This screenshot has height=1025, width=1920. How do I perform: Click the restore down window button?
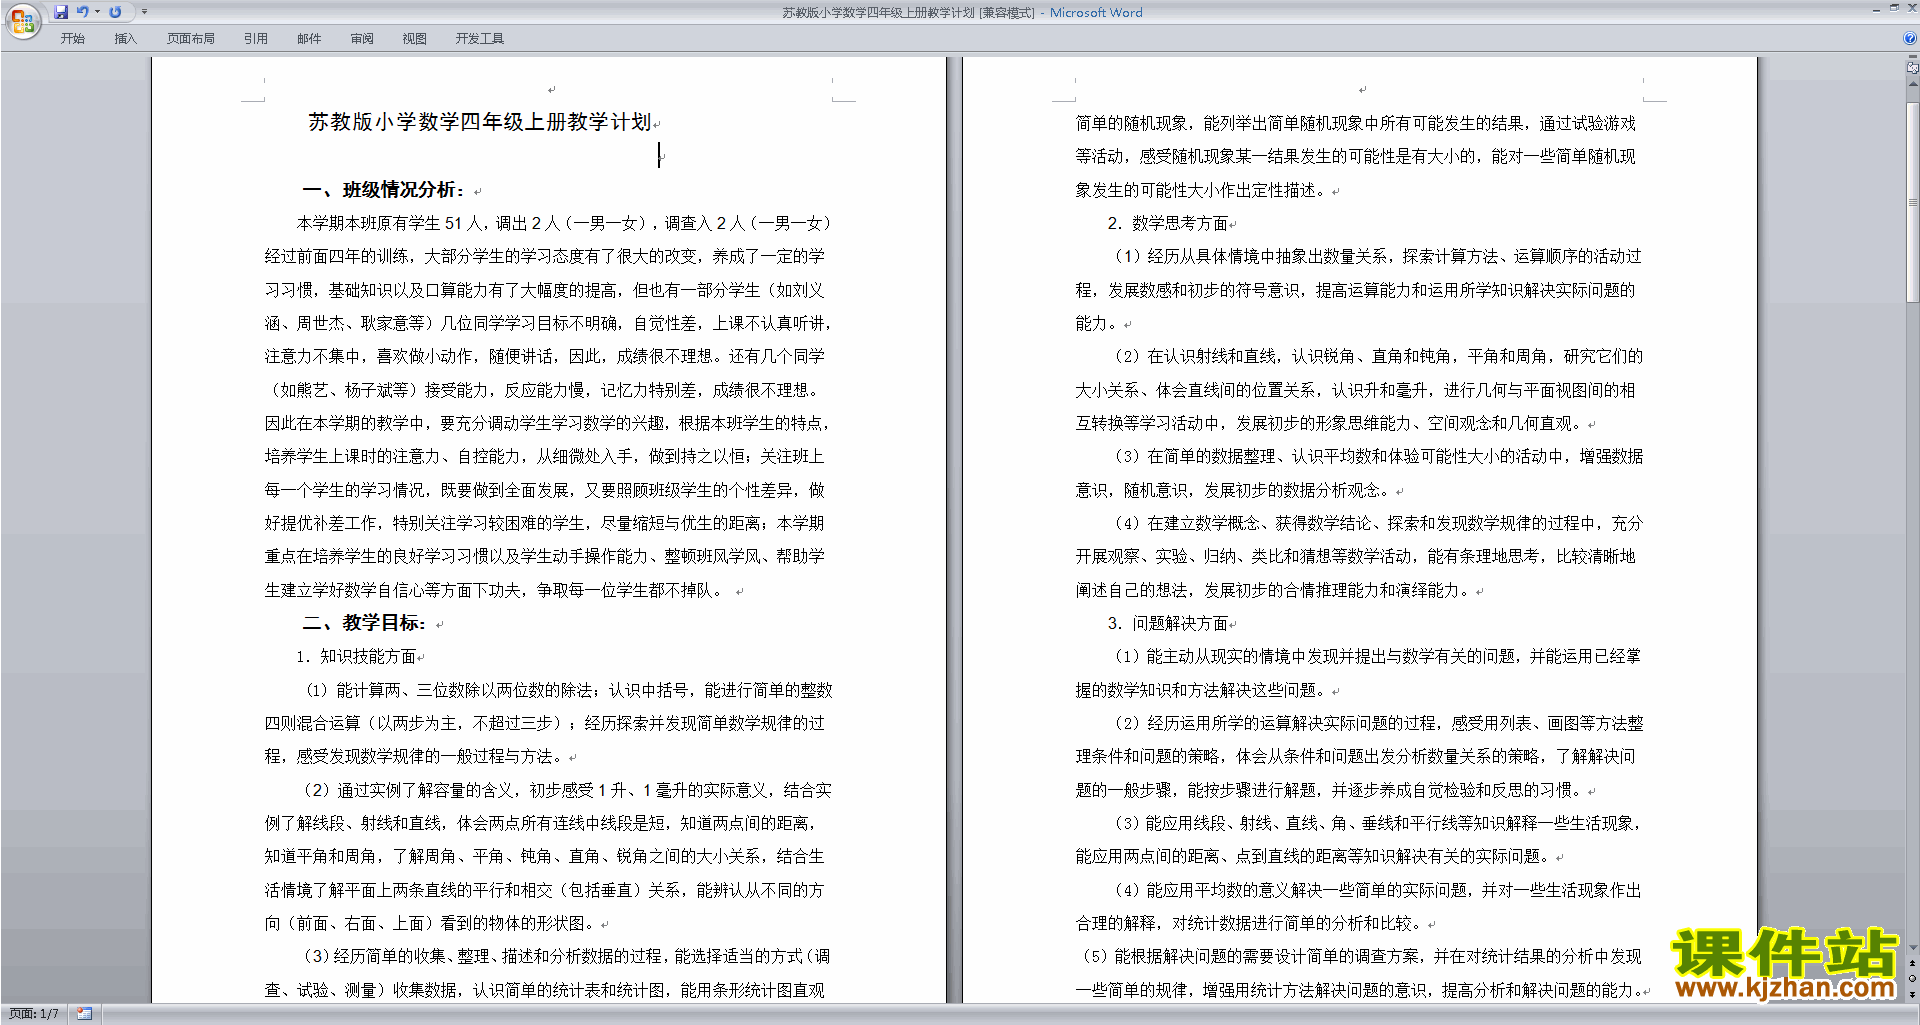1894,8
